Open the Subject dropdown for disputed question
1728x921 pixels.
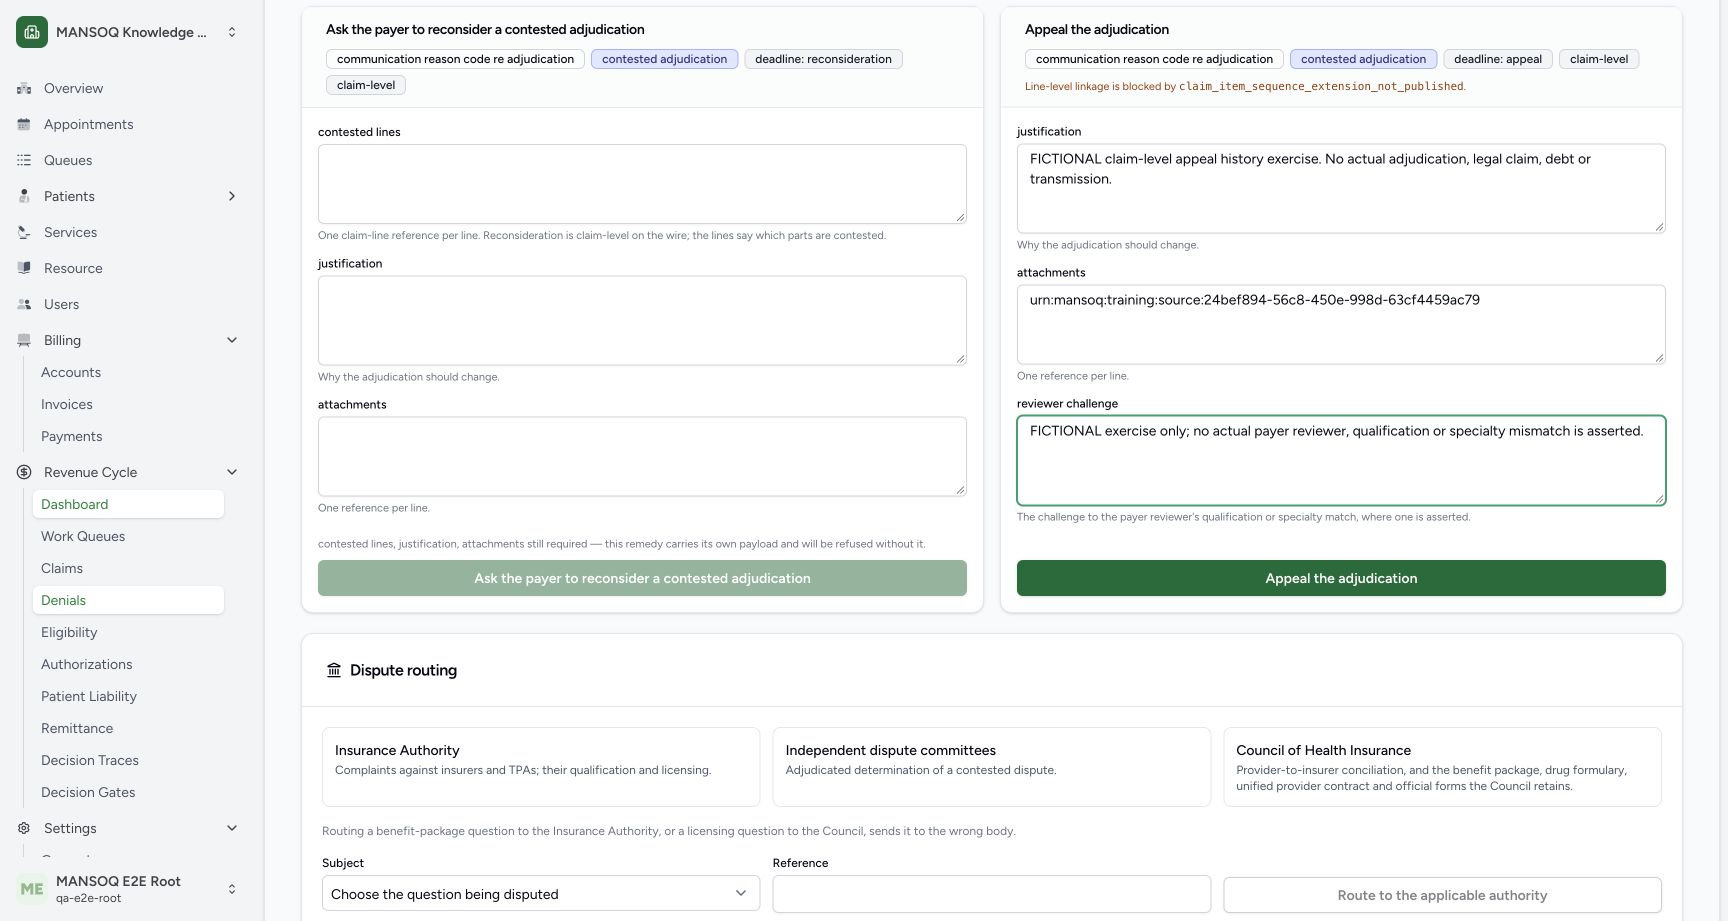541,894
